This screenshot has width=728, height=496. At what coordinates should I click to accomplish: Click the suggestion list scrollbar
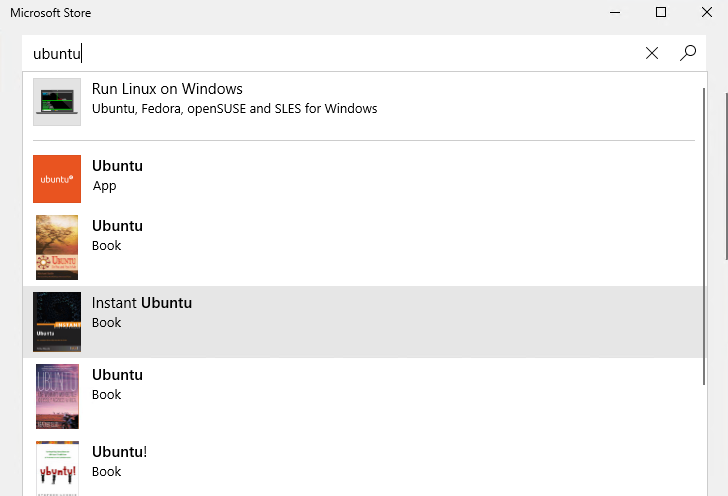click(704, 236)
